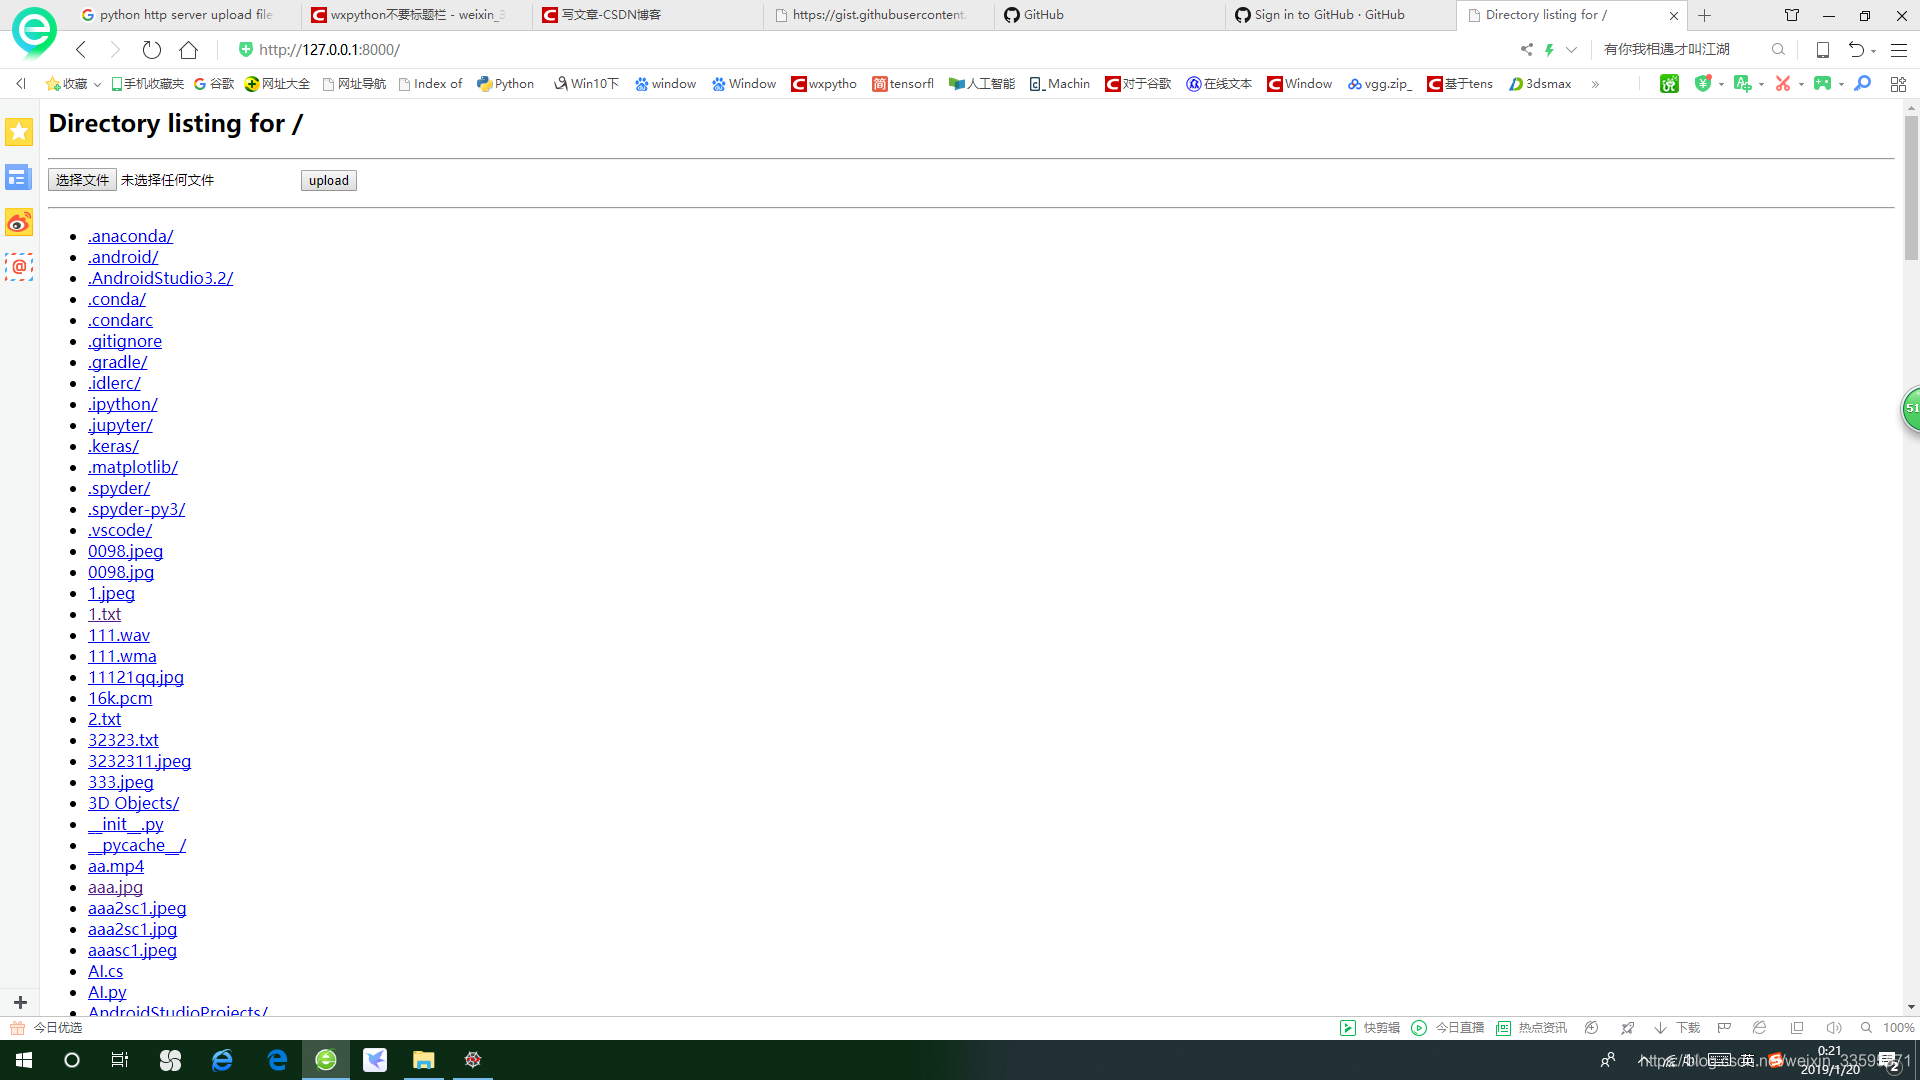This screenshot has width=1920, height=1080.
Task: Click the share icon in address bar
Action: point(1526,49)
